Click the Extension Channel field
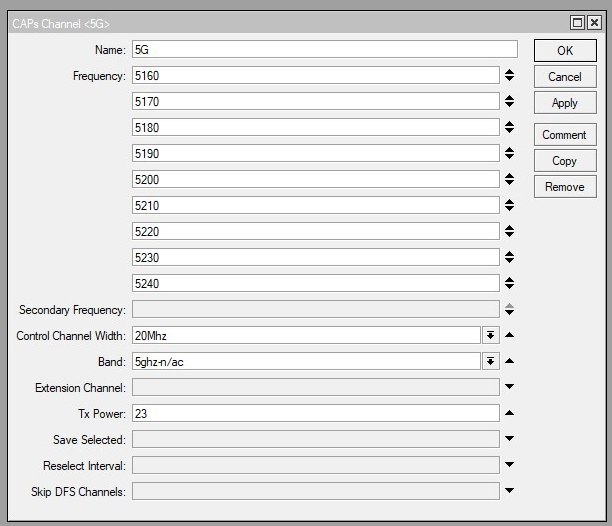 tap(315, 387)
